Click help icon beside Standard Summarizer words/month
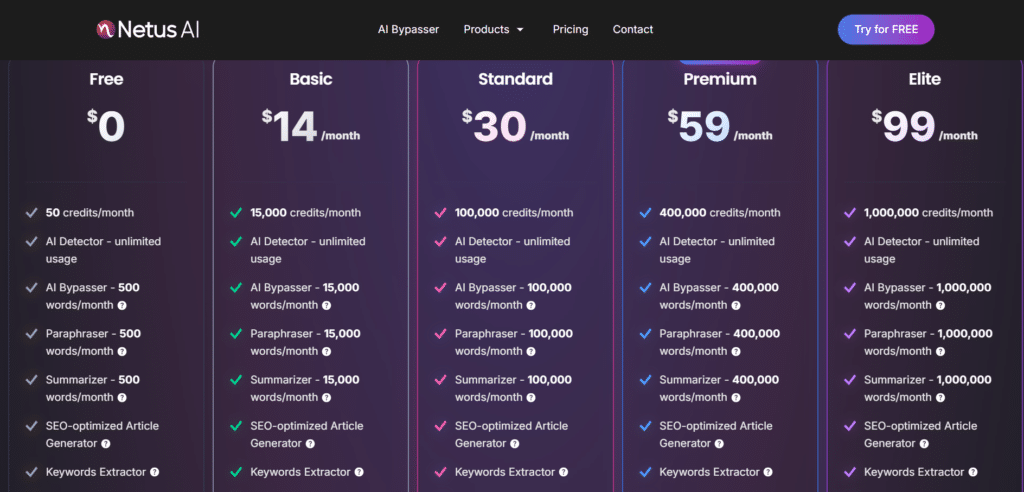The height and width of the screenshot is (492, 1024). [531, 397]
